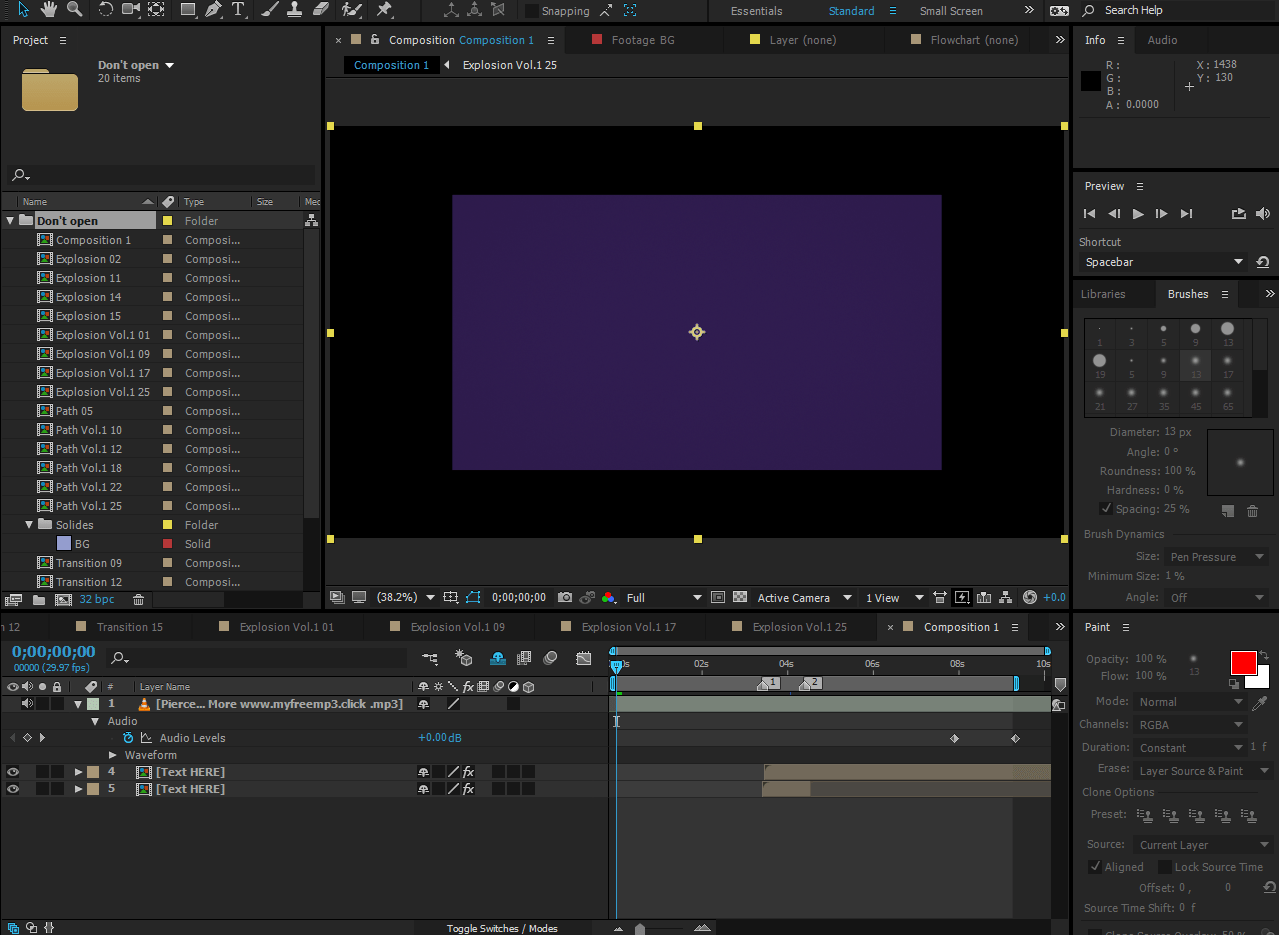Select the Zoom tool
Image resolution: width=1279 pixels, height=935 pixels.
[x=75, y=11]
